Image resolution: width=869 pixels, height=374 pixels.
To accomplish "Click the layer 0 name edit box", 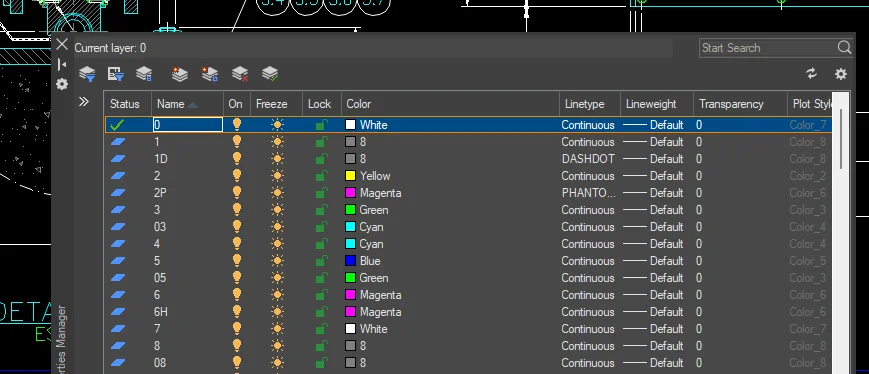I will (x=188, y=125).
